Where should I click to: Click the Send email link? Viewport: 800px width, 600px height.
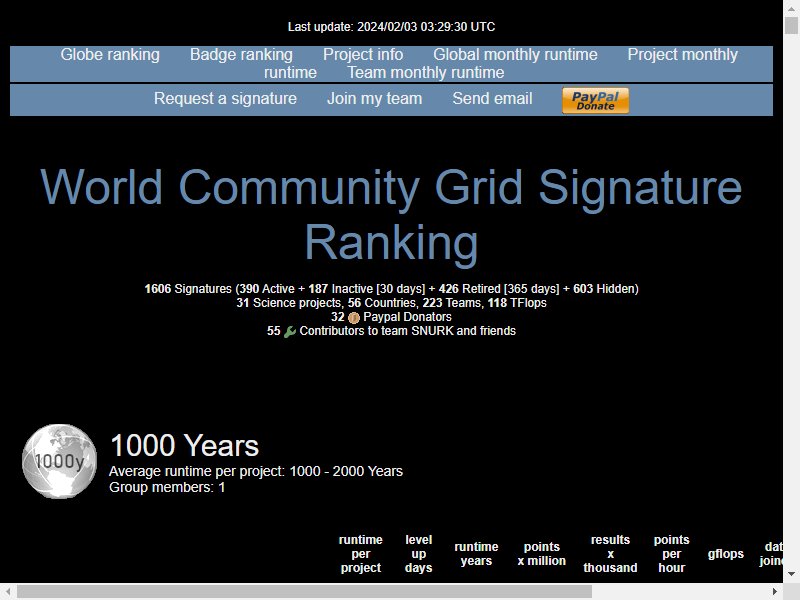[492, 98]
